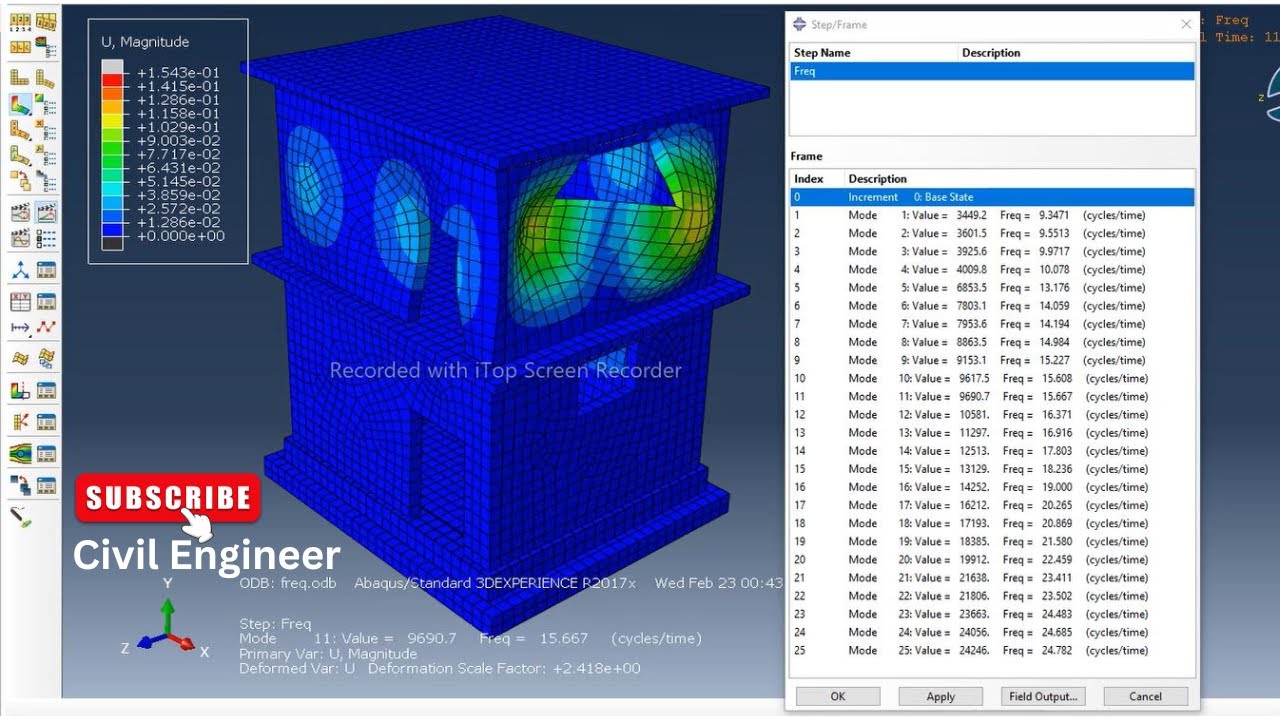Screen dimensions: 1280x720
Task: Start Animate Scale Factor tool
Action: pyautogui.click(x=19, y=212)
